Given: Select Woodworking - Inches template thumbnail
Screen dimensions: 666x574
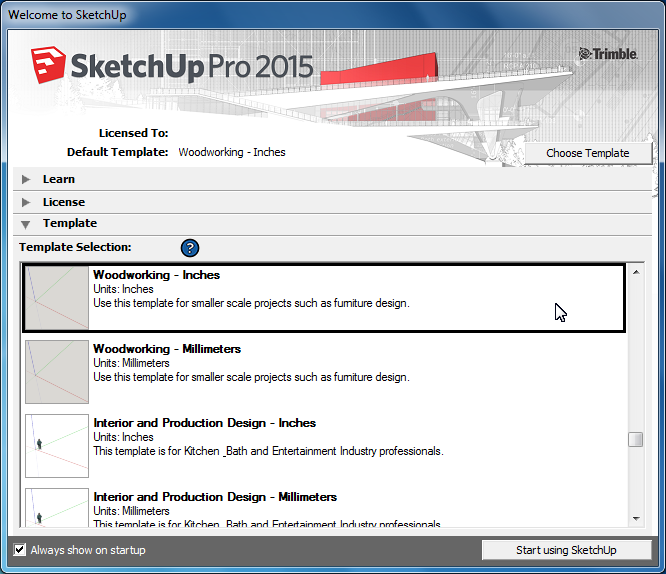Looking at the screenshot, I should click(x=57, y=298).
